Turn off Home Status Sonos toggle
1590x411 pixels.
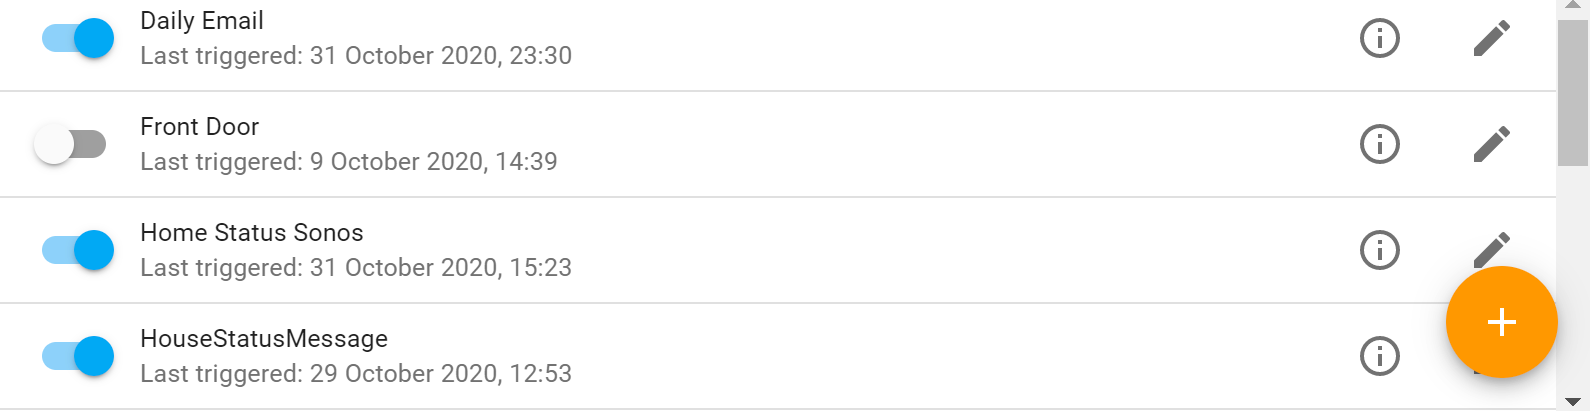pyautogui.click(x=78, y=250)
